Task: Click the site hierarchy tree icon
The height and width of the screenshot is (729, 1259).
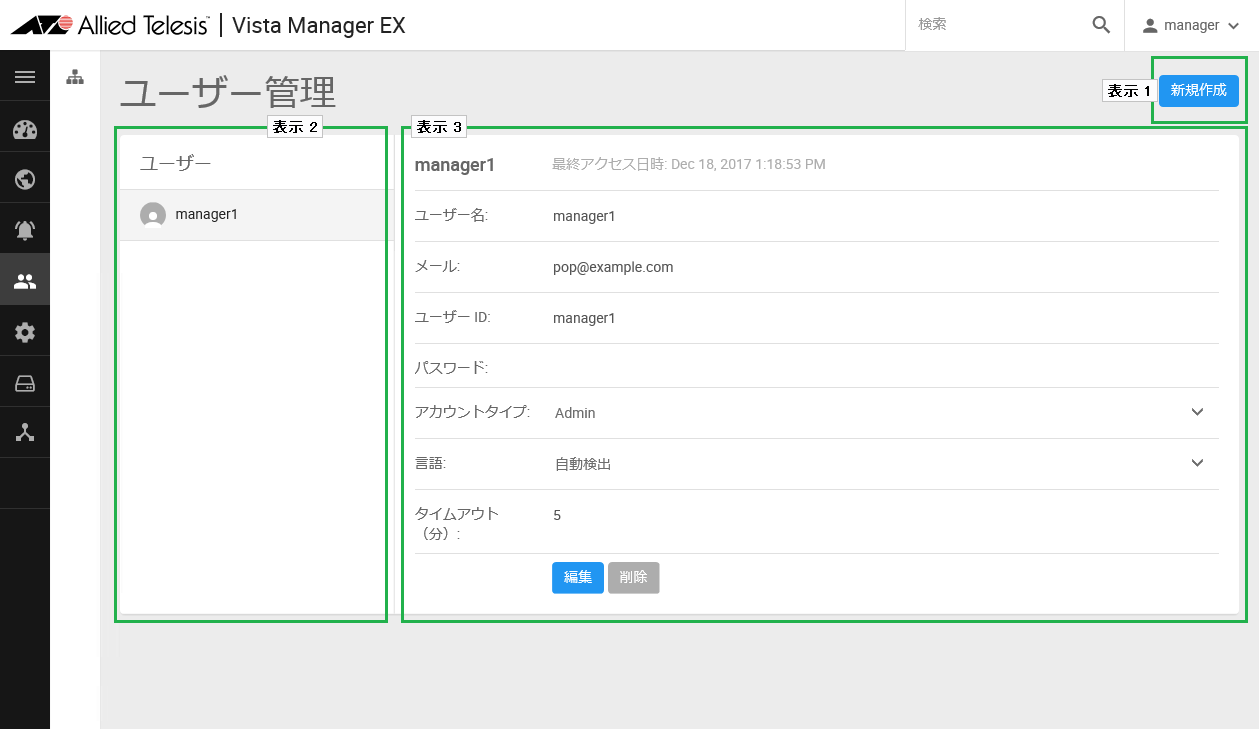Action: (75, 77)
